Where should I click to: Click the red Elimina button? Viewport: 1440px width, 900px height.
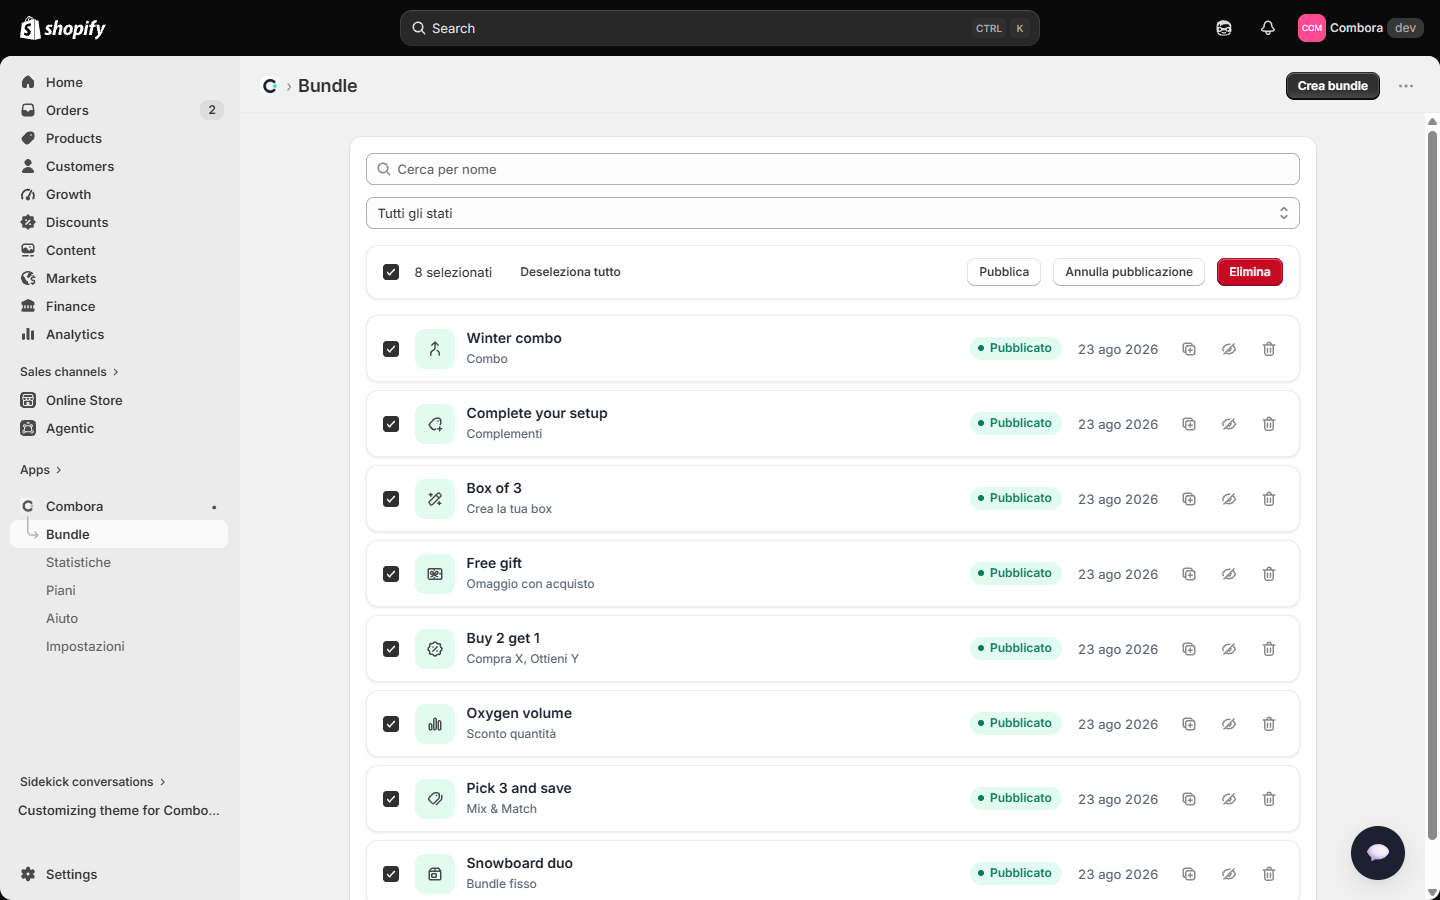coord(1250,272)
